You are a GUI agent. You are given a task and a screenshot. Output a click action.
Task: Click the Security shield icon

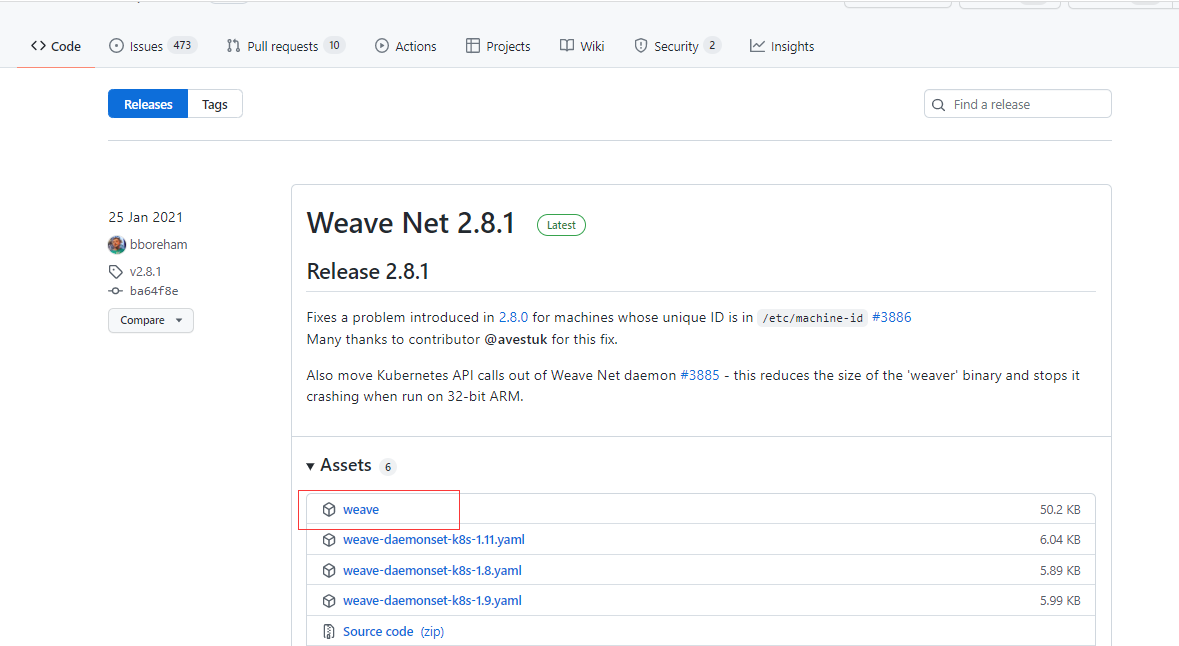641,46
